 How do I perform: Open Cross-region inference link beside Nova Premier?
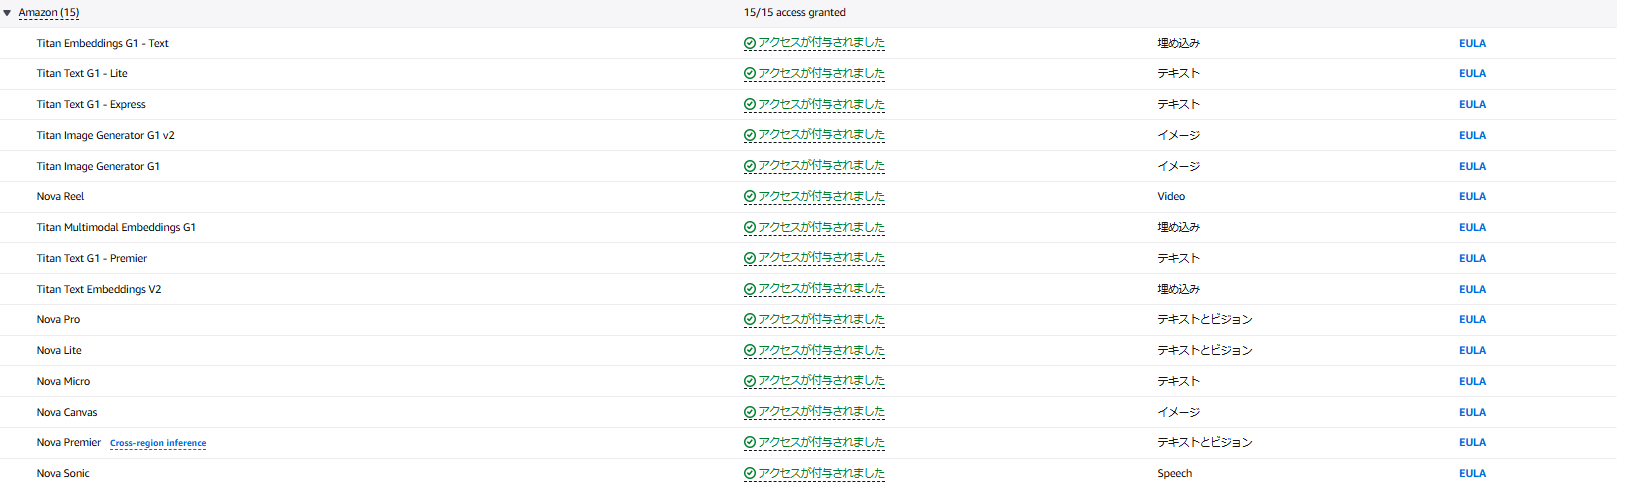(x=158, y=443)
